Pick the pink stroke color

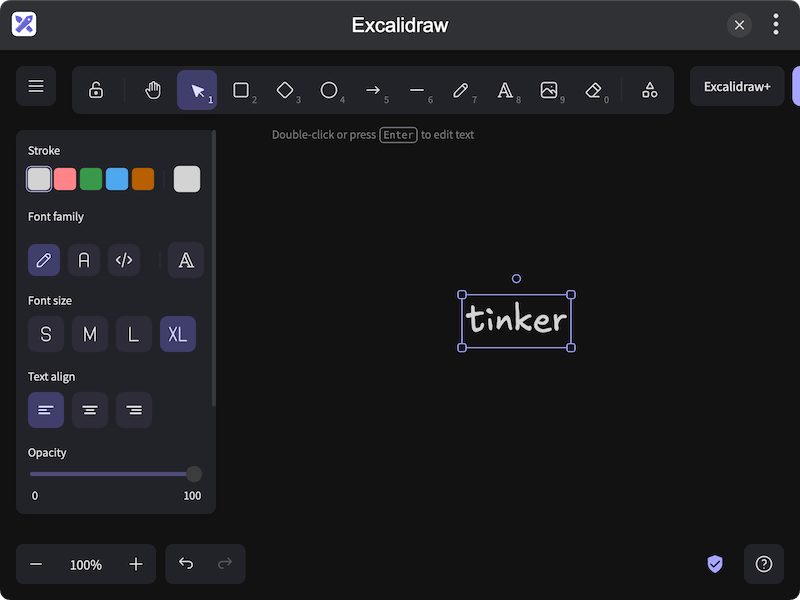tap(65, 179)
